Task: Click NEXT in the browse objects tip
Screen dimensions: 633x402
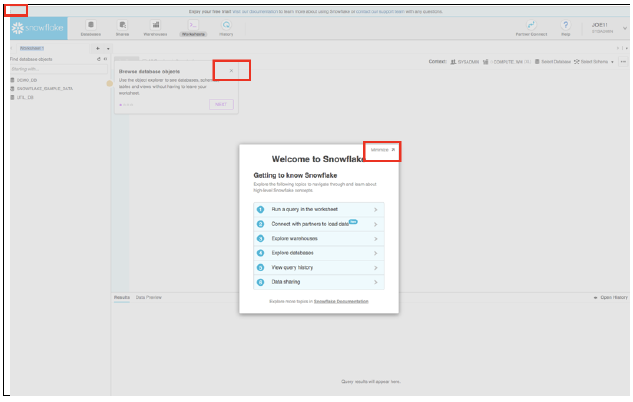Action: click(x=221, y=105)
